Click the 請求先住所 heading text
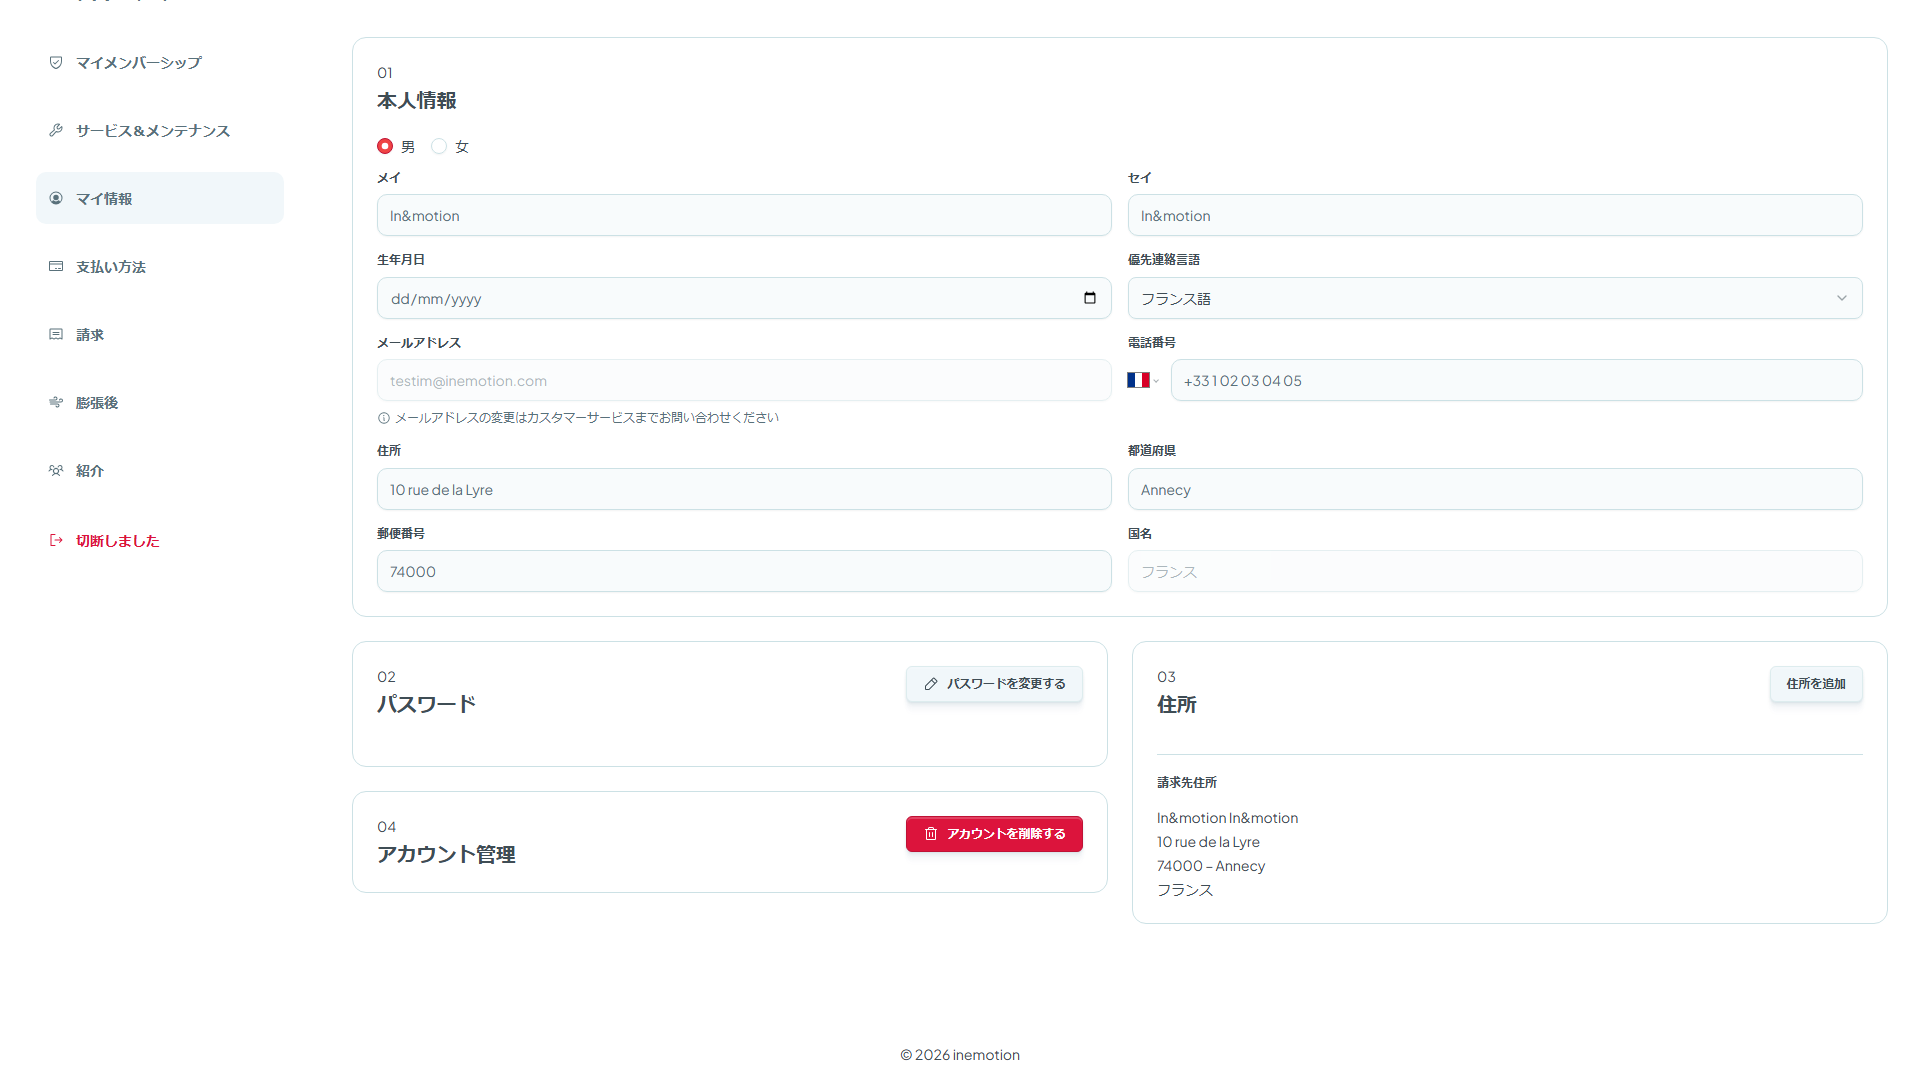The width and height of the screenshot is (1920, 1080). pyautogui.click(x=1187, y=782)
